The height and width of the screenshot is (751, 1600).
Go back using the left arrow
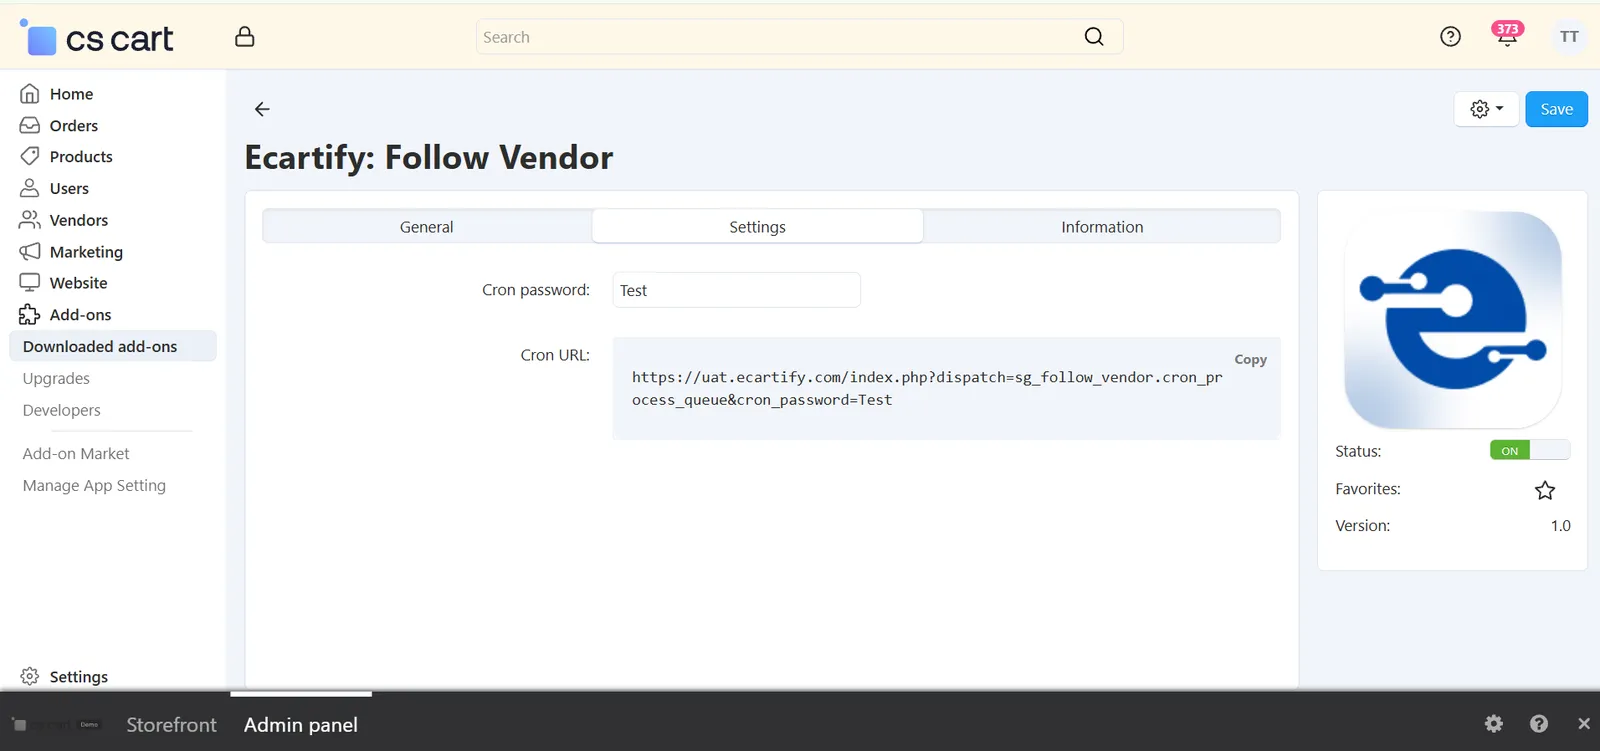coord(262,109)
